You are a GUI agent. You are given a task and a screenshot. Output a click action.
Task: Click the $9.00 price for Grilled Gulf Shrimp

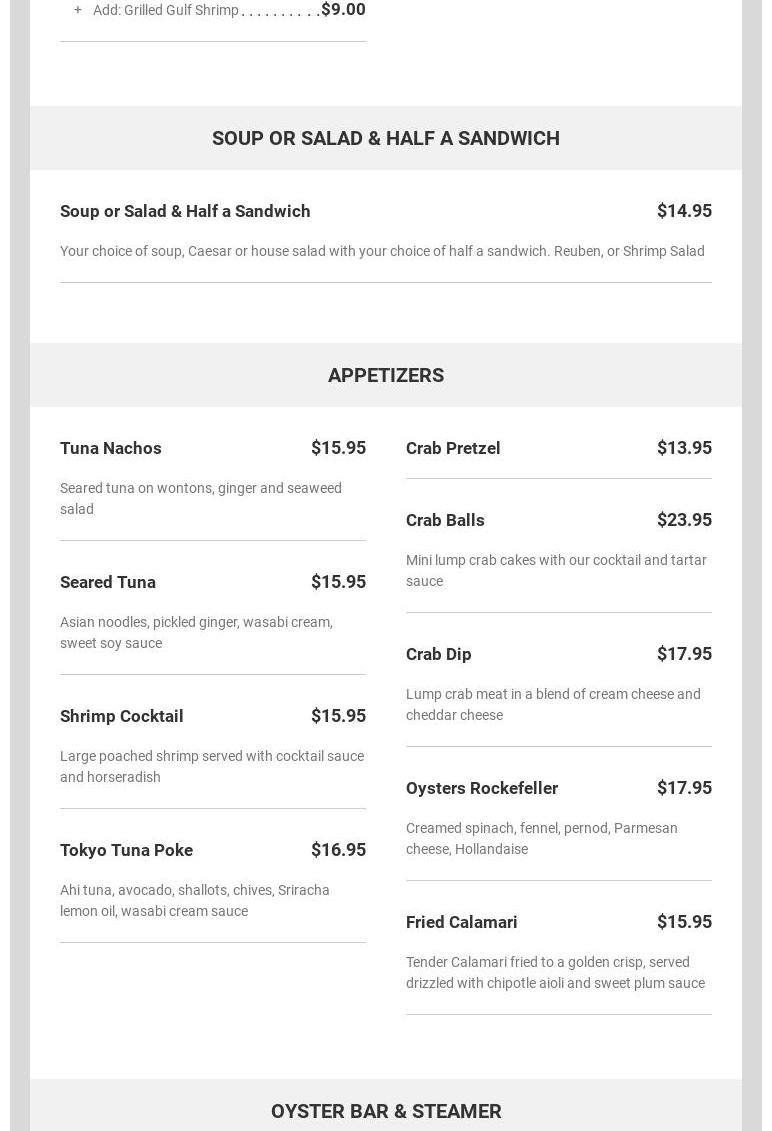point(343,10)
